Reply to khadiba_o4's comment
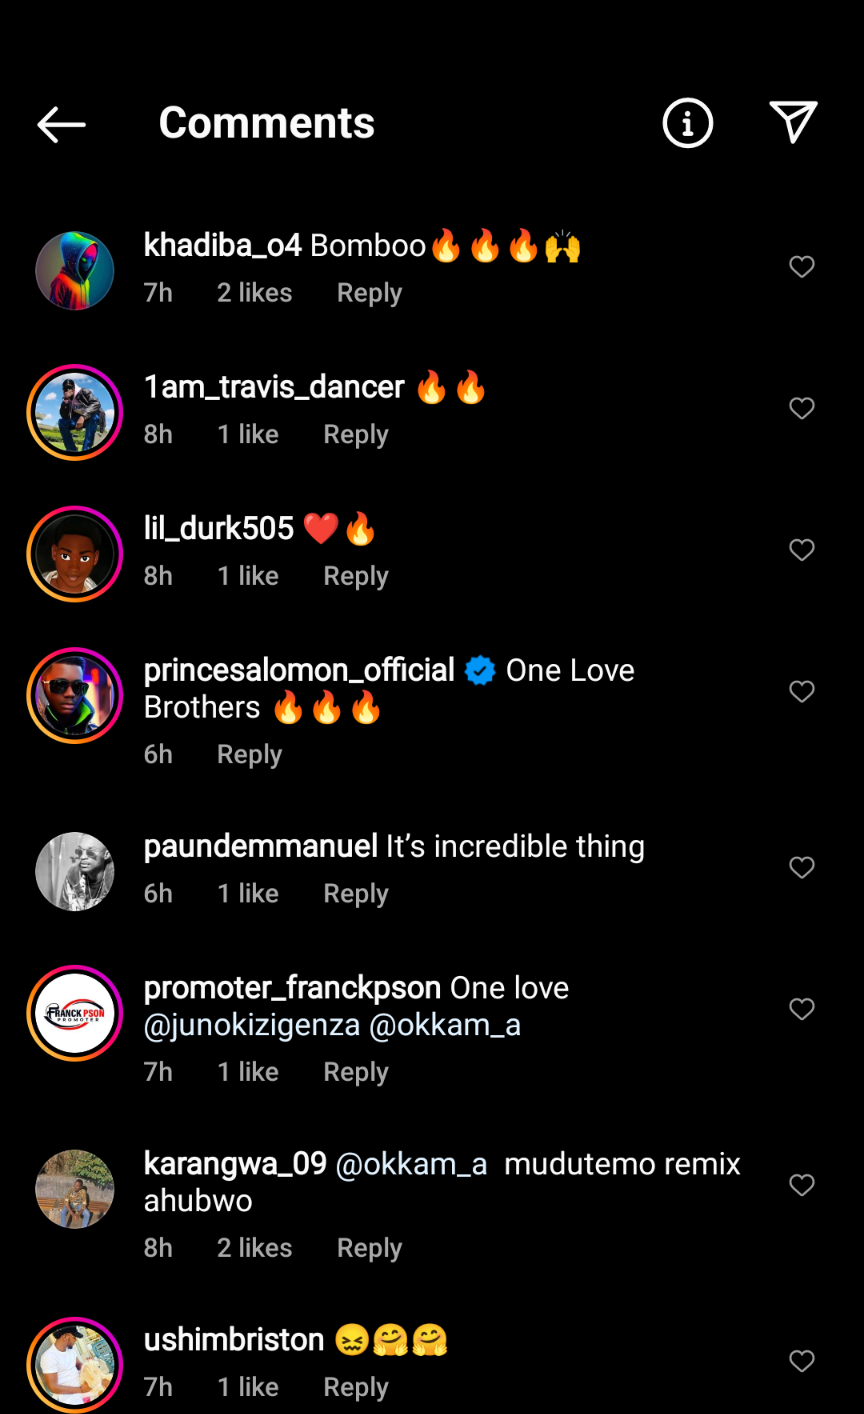 tap(369, 293)
